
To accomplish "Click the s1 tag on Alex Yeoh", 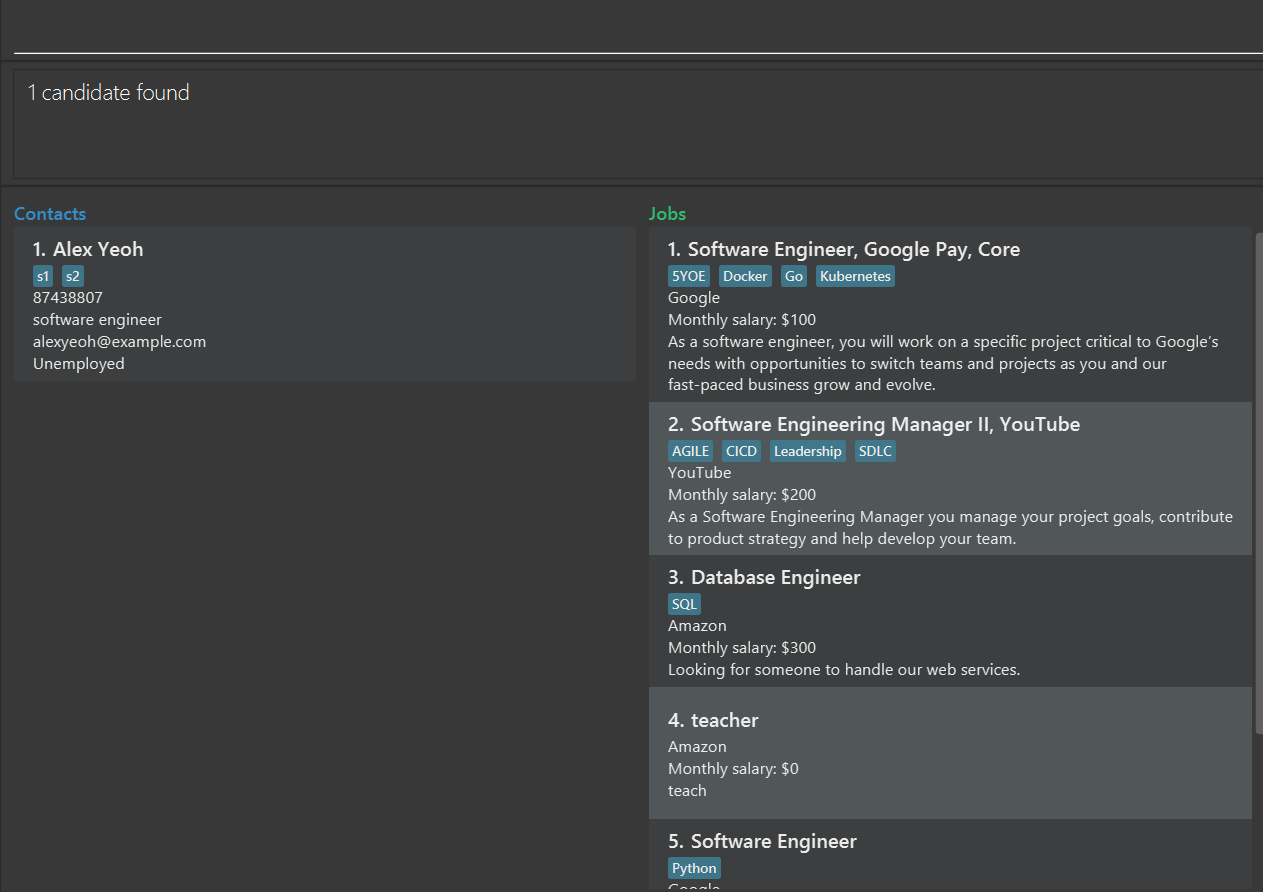I will [43, 276].
